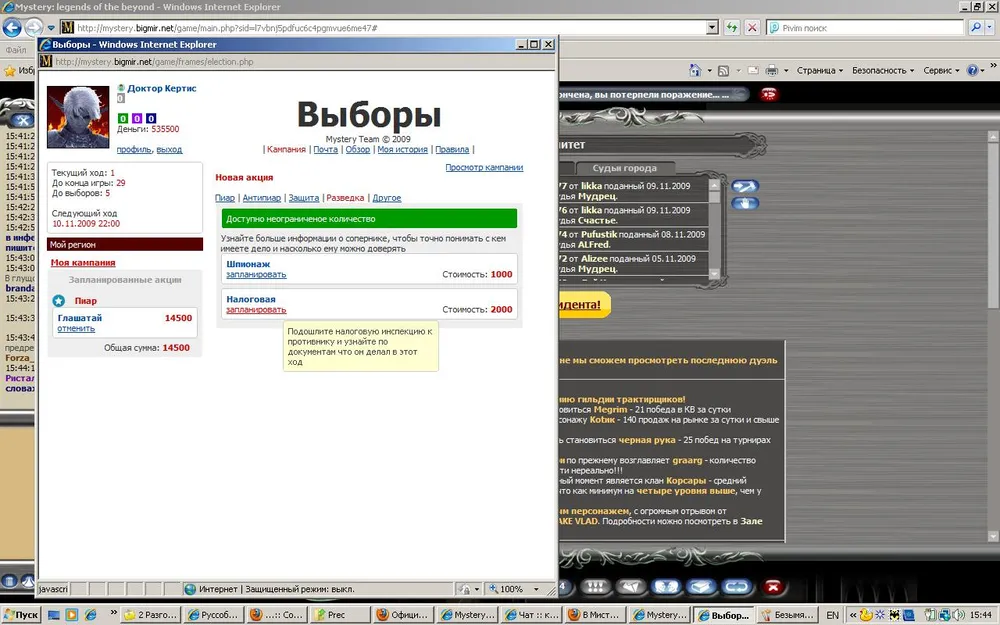Click запланировать under Шпионаж

pyautogui.click(x=256, y=274)
